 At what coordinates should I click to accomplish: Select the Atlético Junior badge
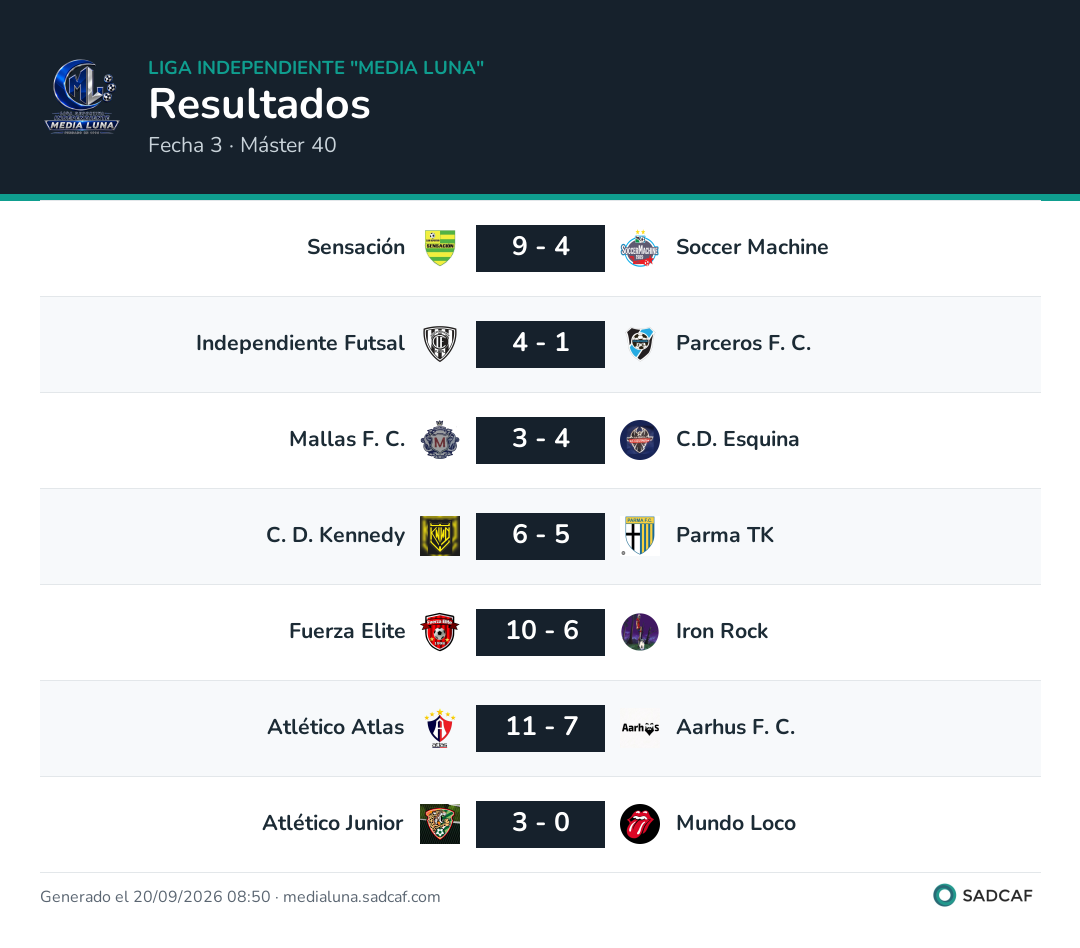(440, 824)
